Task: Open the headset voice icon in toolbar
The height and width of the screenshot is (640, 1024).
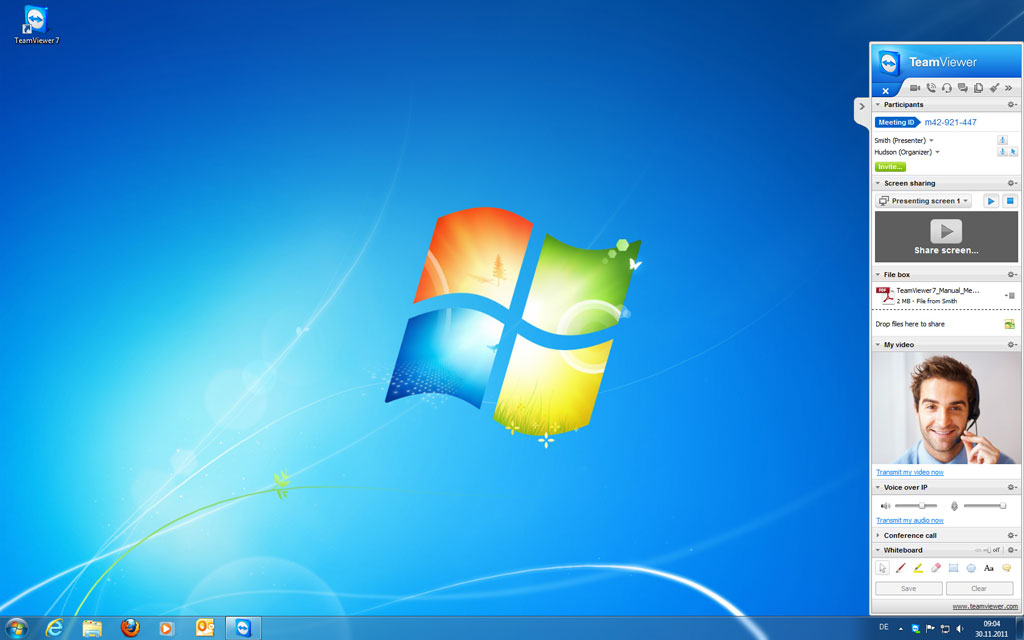Action: (x=947, y=89)
